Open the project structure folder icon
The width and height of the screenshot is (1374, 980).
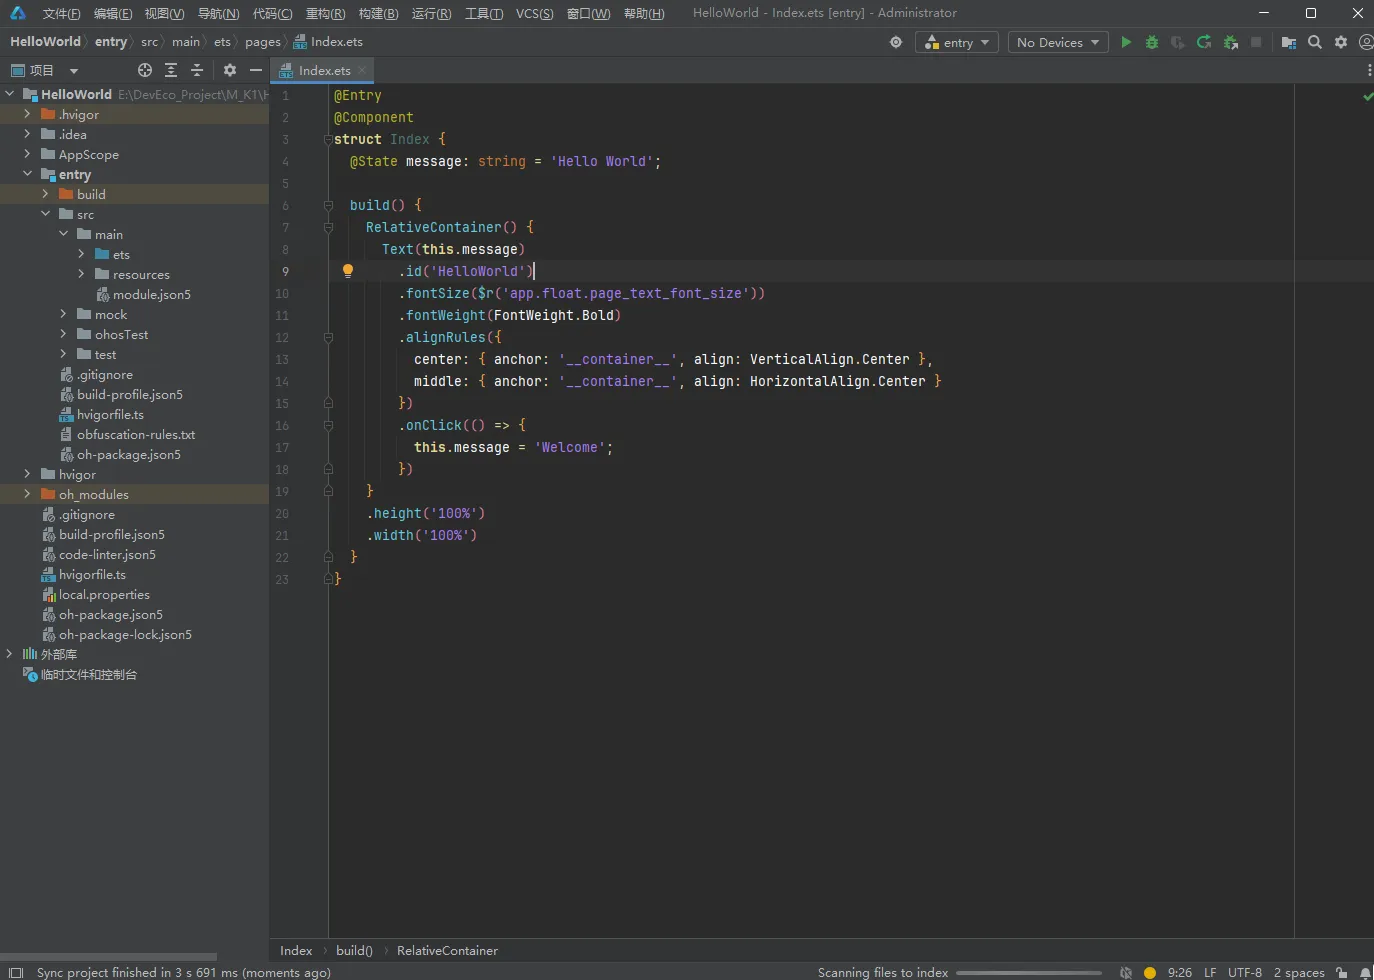1289,42
